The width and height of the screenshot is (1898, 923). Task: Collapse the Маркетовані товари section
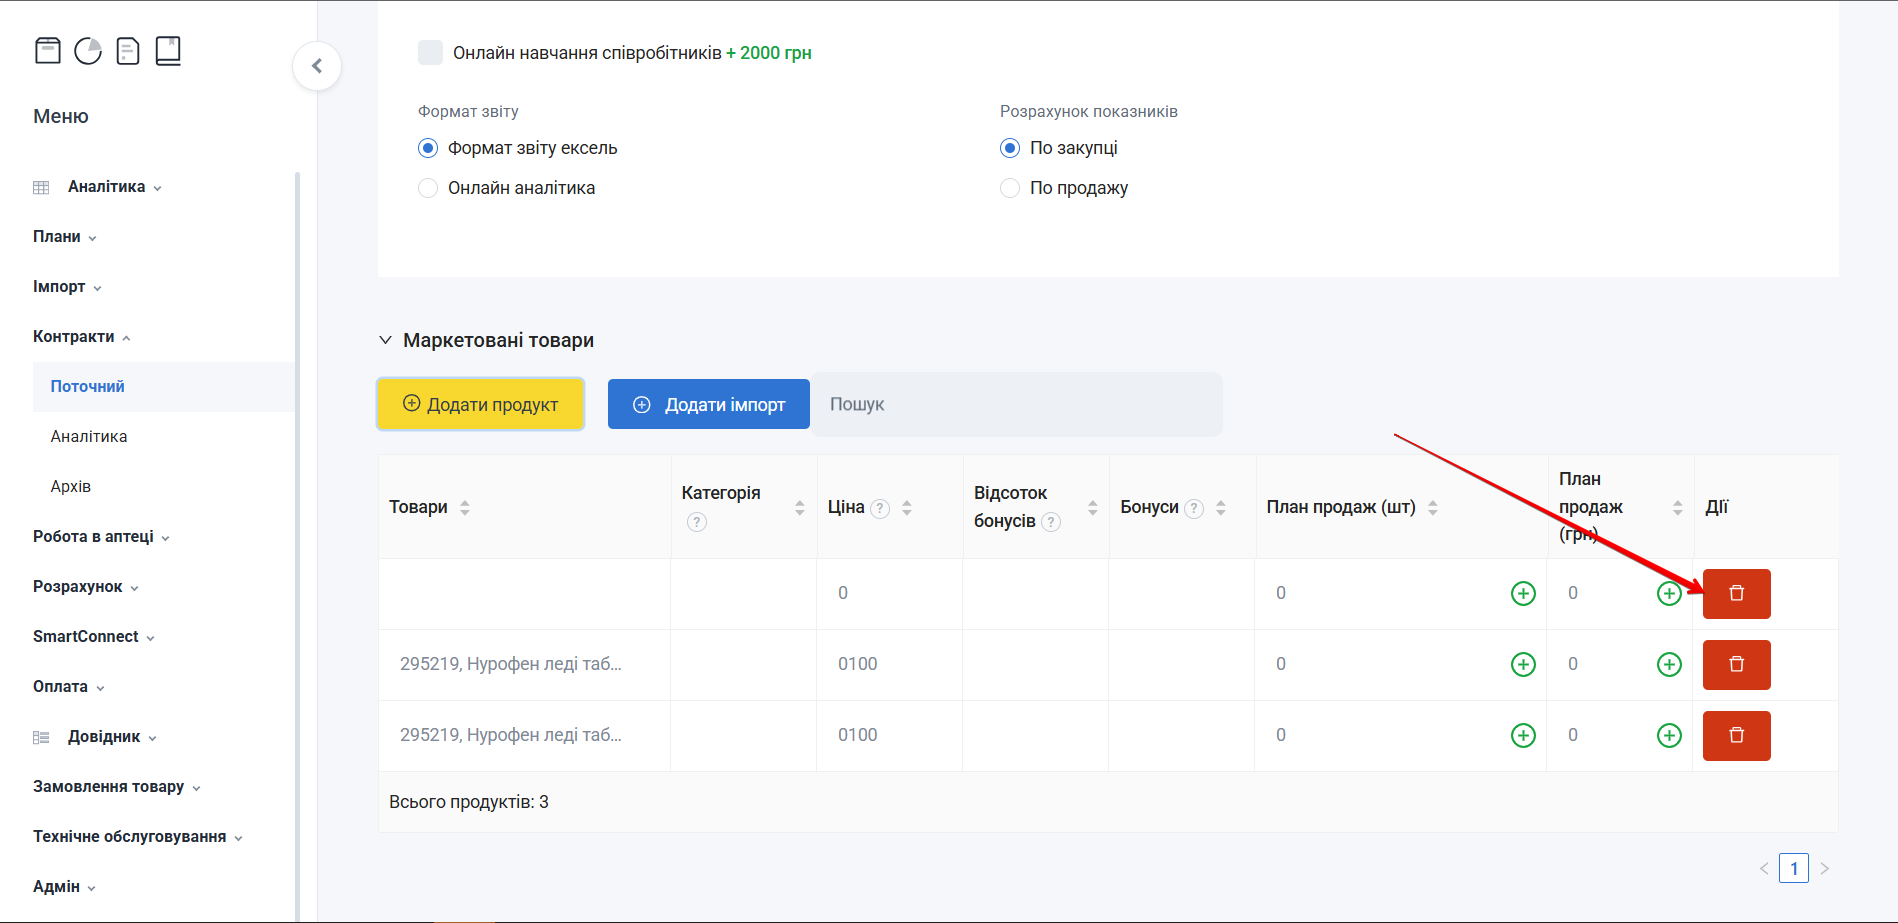[x=386, y=340]
